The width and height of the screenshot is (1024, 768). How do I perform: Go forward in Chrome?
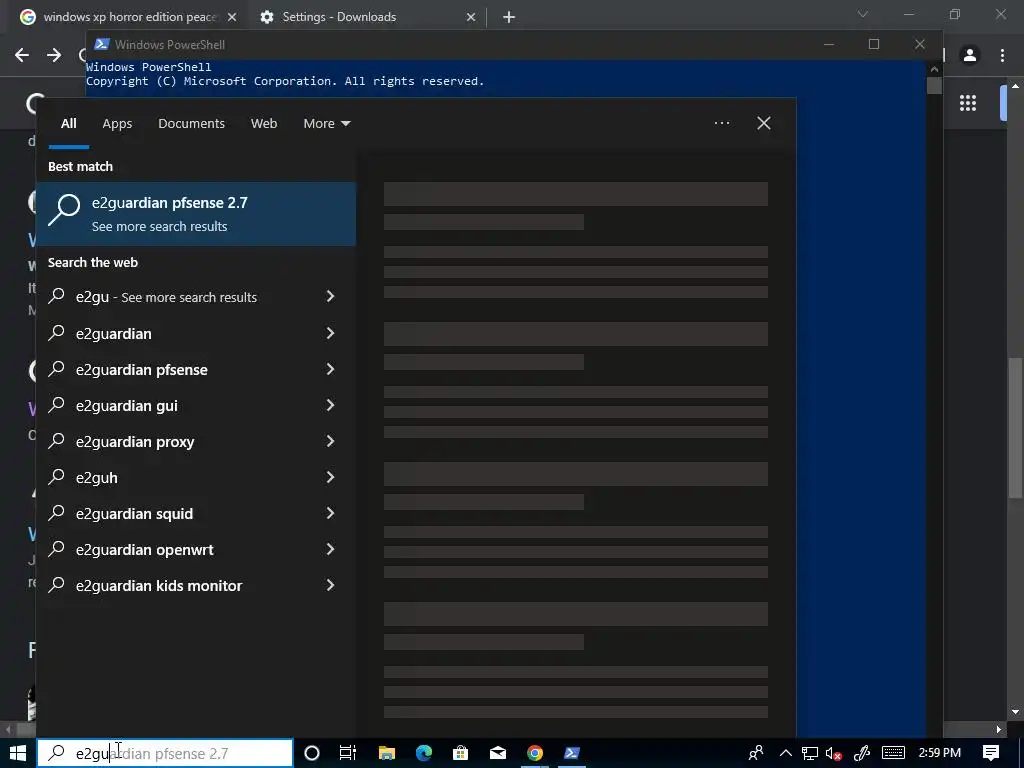[x=54, y=55]
